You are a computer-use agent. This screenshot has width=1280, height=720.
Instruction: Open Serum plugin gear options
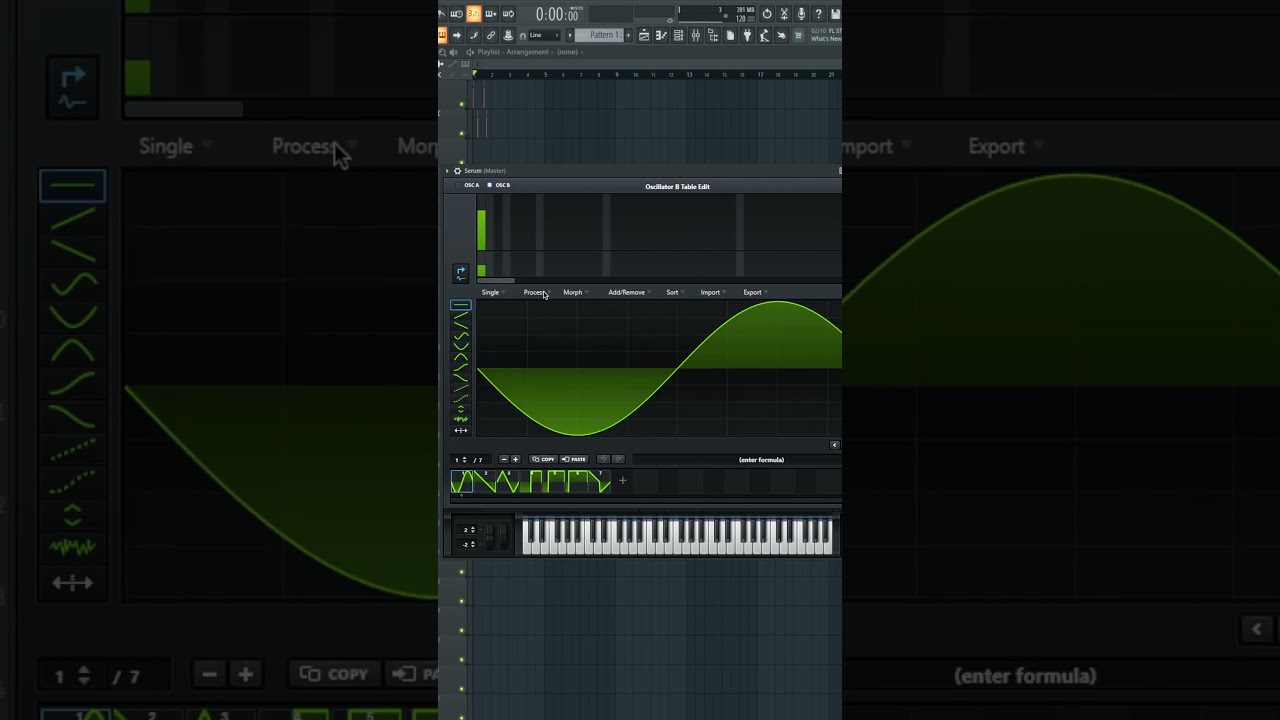pos(457,171)
